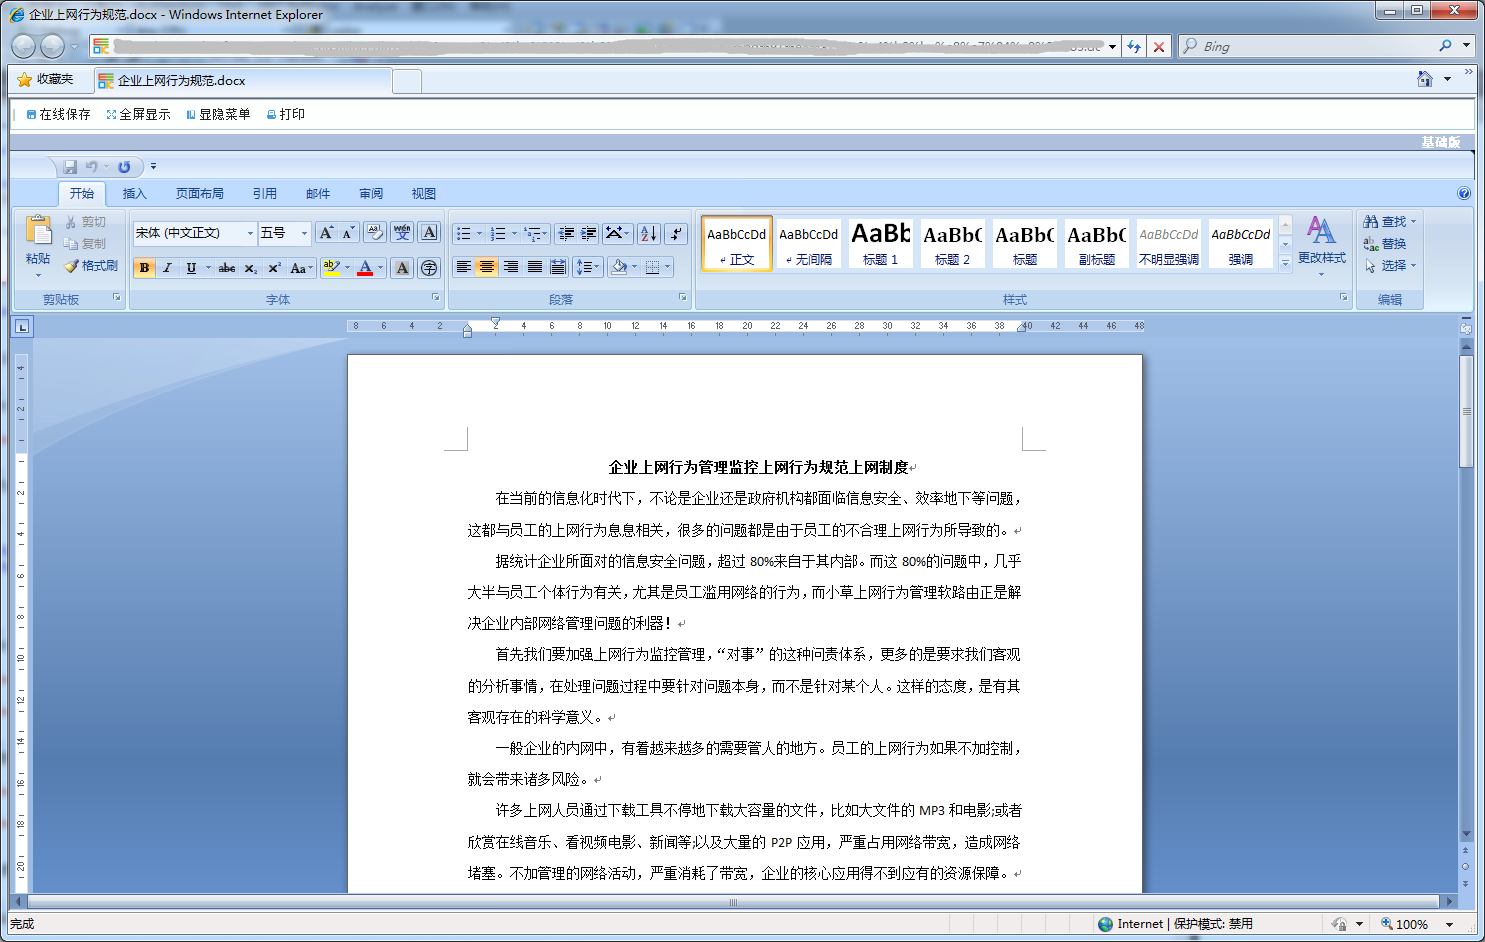Click the Save icon in quick access toolbar
Image resolution: width=1485 pixels, height=942 pixels.
[x=70, y=167]
